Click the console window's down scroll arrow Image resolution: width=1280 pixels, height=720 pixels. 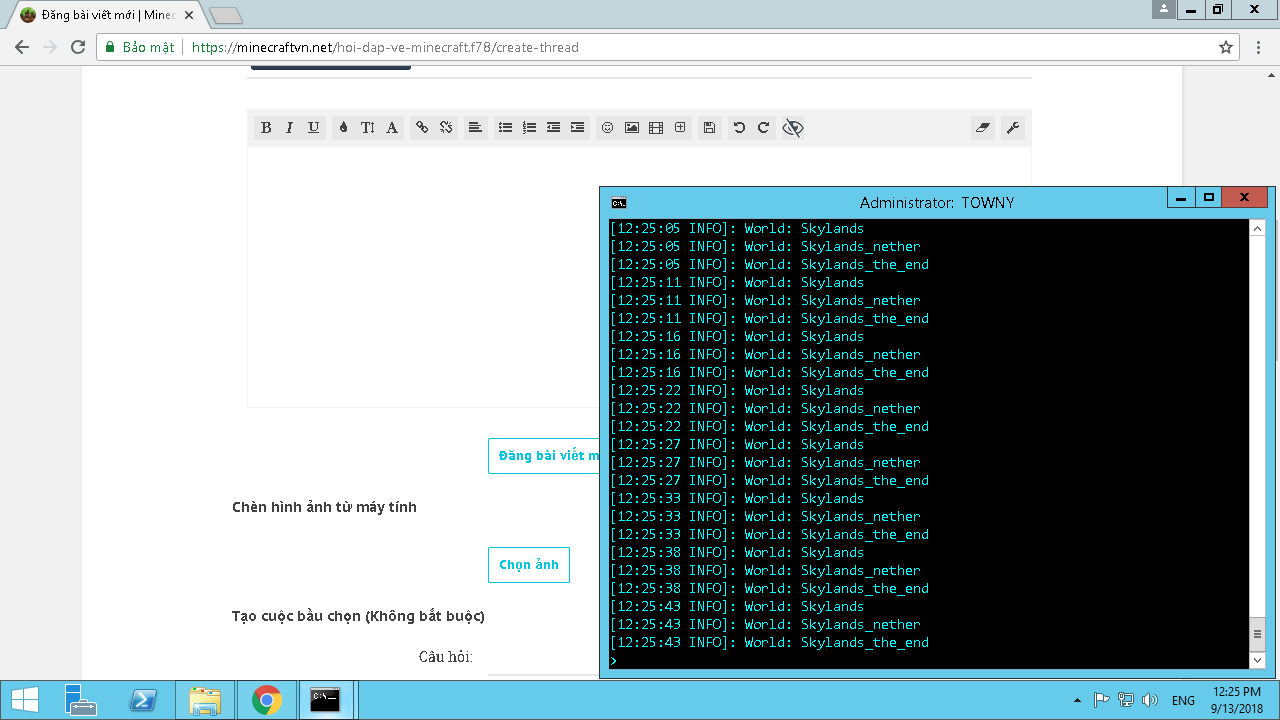pos(1257,660)
